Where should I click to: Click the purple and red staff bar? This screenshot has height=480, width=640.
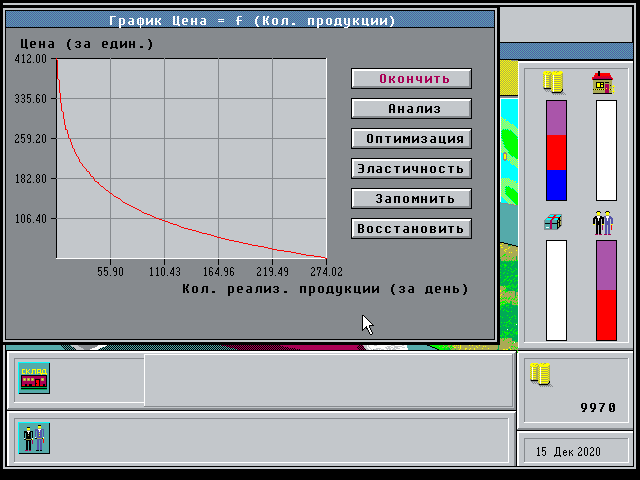[606, 290]
